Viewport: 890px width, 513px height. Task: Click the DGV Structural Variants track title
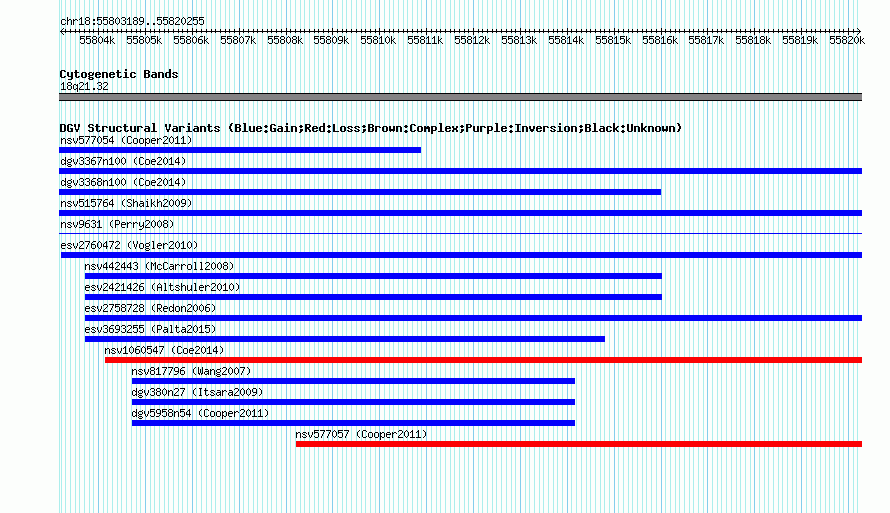click(x=371, y=128)
